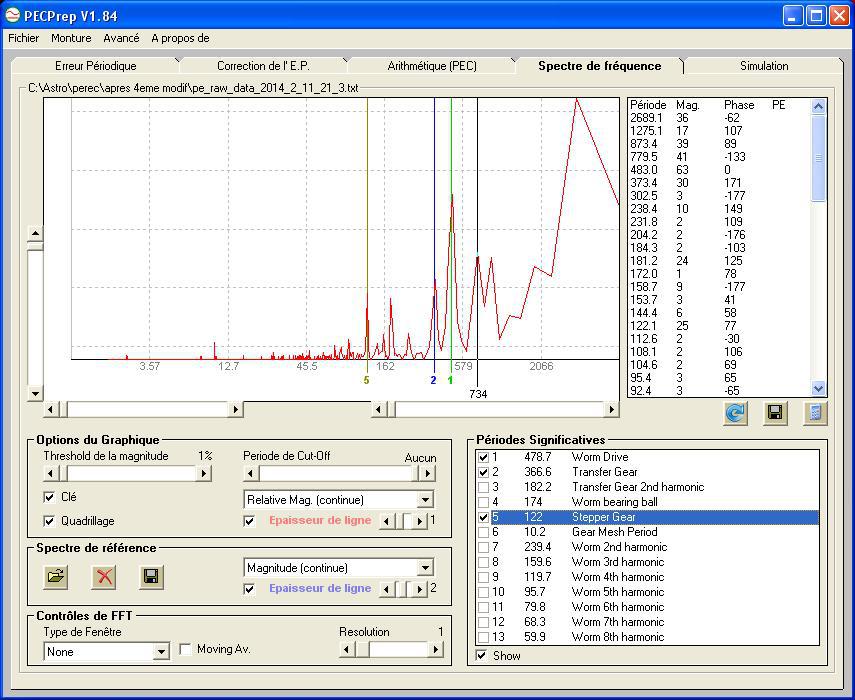Check Worm bearing ball period 174
Screen dimensions: 855x700
[x=483, y=502]
